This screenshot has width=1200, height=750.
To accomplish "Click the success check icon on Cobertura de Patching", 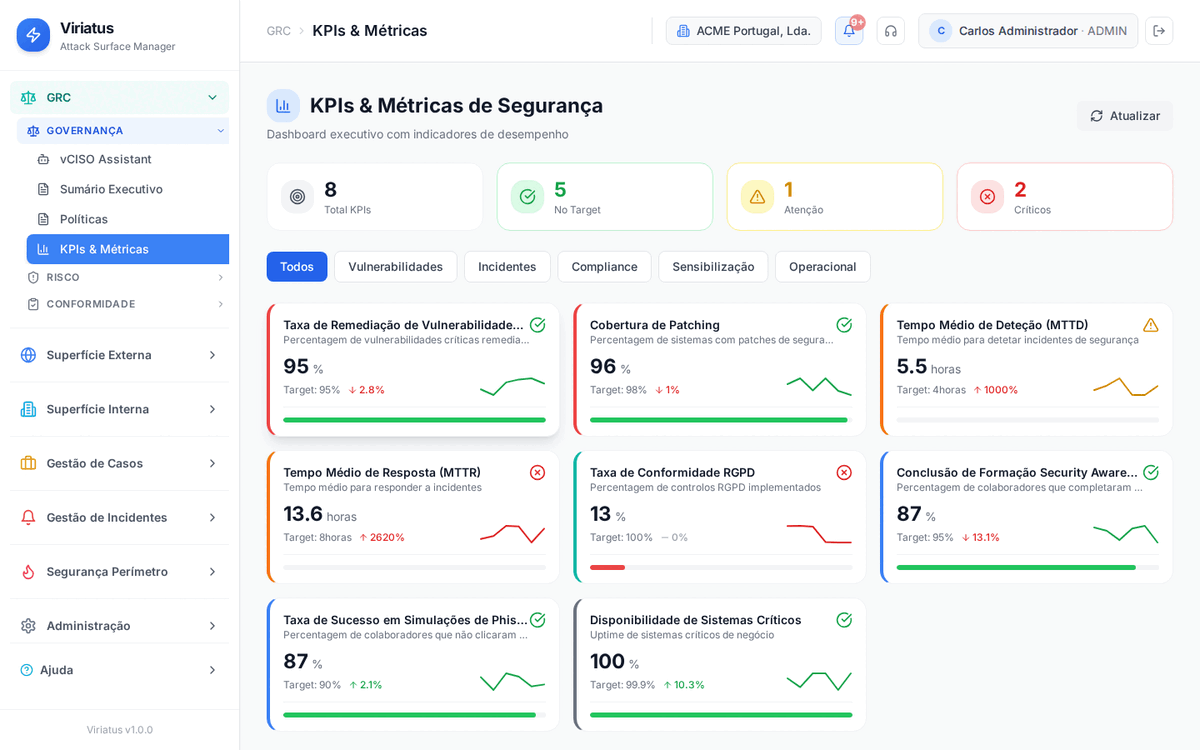I will click(x=843, y=324).
